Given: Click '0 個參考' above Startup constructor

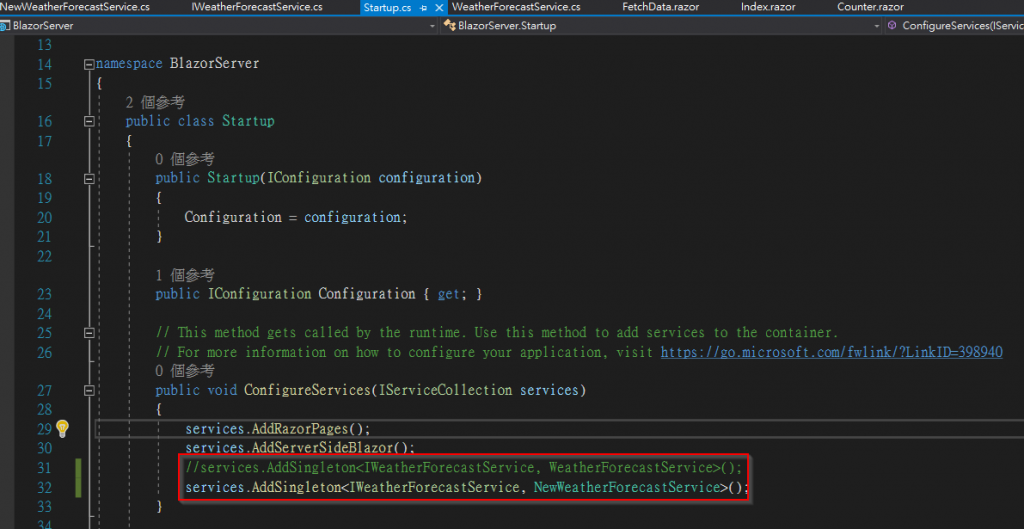Looking at the screenshot, I should (x=185, y=159).
